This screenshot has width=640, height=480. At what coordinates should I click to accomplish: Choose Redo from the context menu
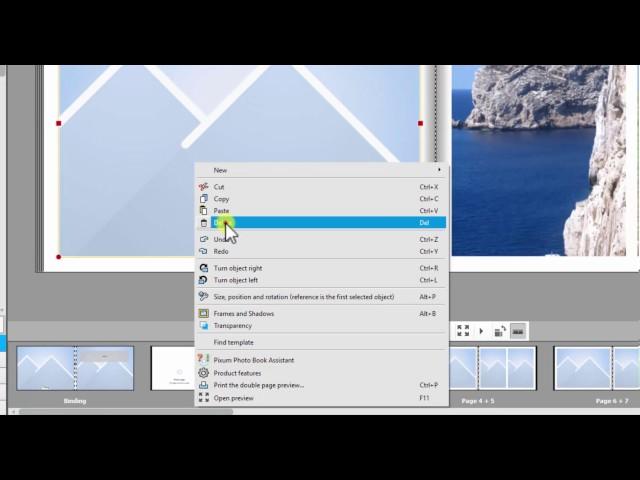(322, 251)
